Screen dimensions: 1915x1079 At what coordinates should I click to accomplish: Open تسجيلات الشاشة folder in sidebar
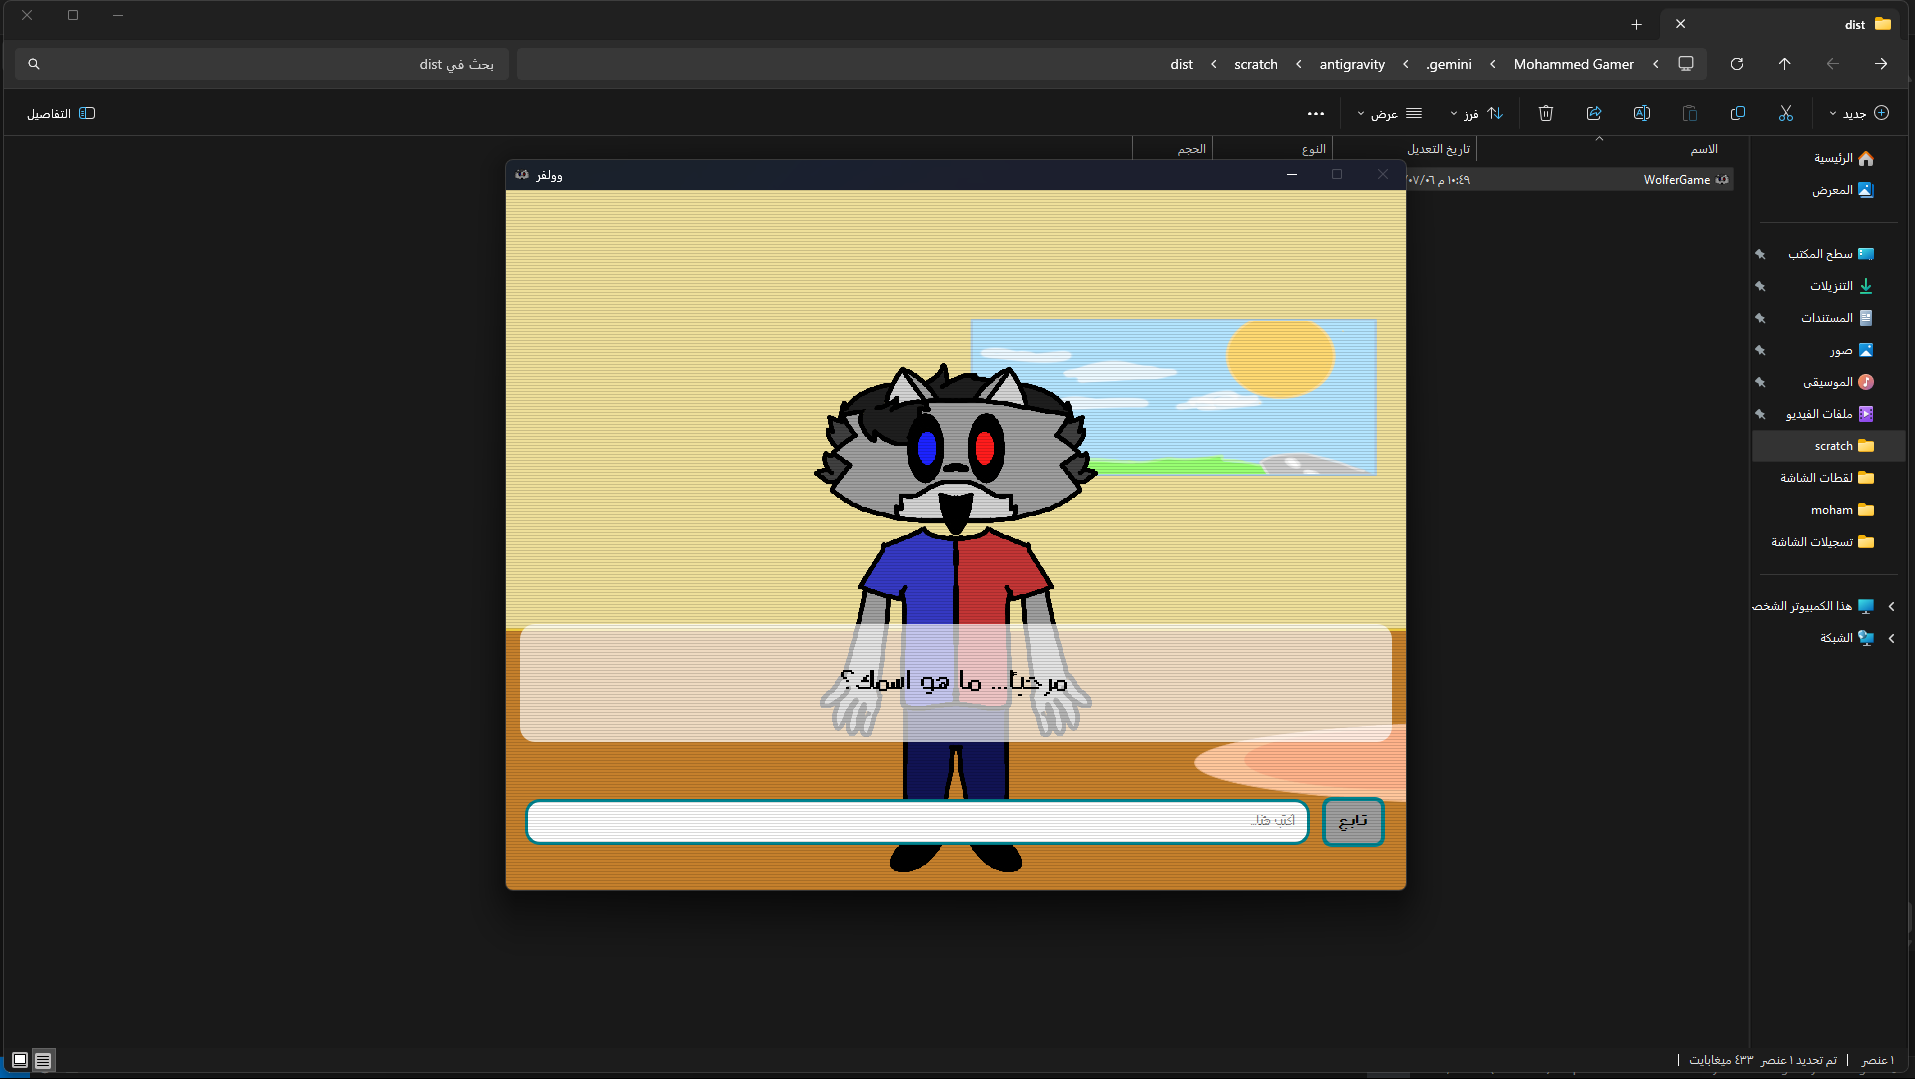tap(1822, 542)
